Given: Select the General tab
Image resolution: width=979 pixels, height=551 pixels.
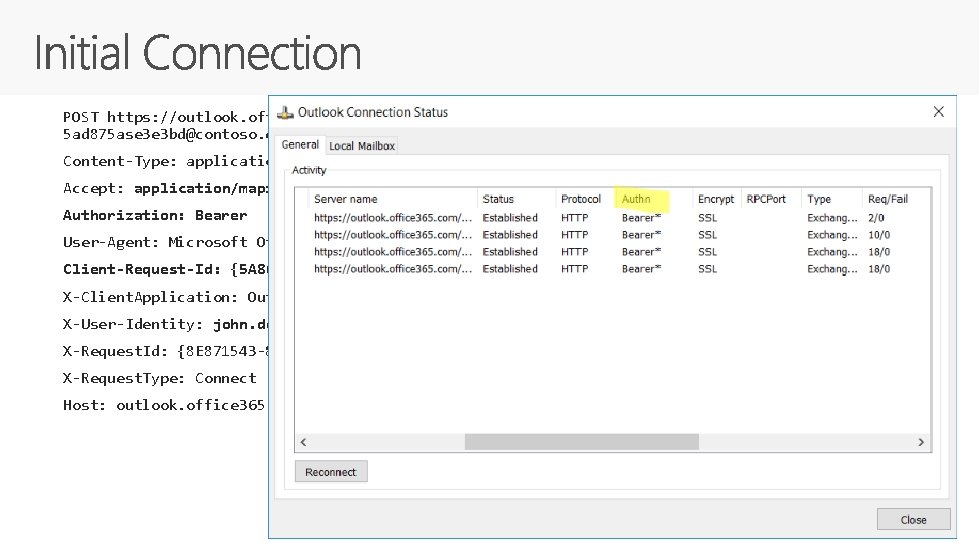Looking at the screenshot, I should (300, 145).
